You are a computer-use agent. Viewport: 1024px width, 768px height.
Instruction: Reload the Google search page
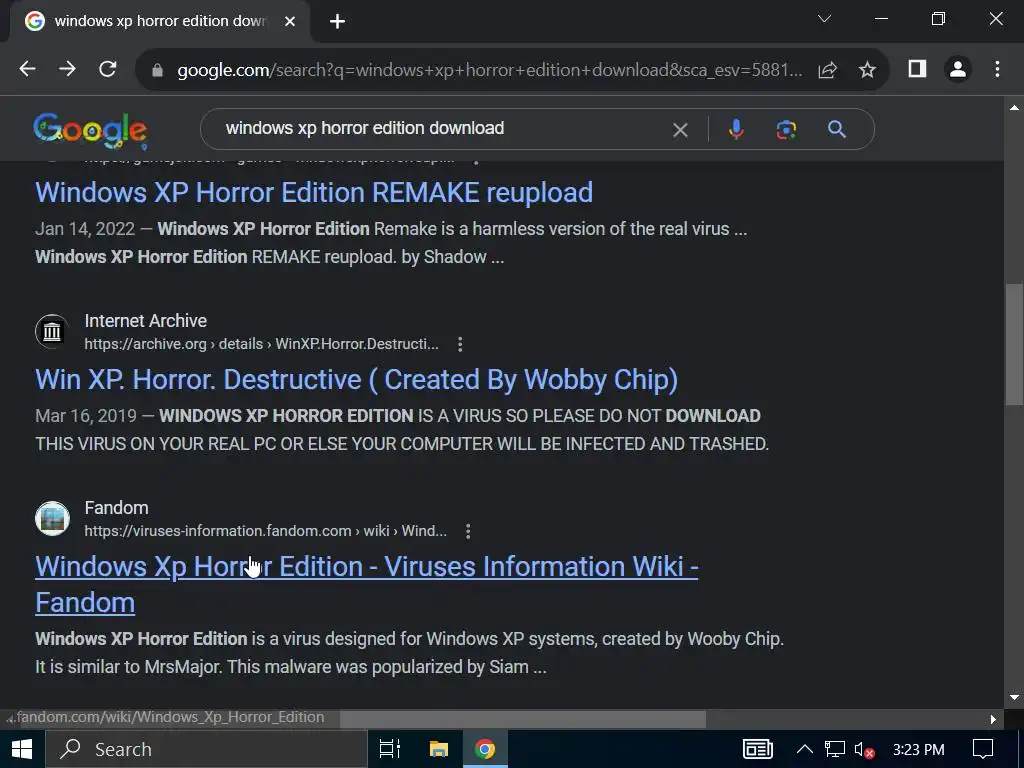click(108, 69)
